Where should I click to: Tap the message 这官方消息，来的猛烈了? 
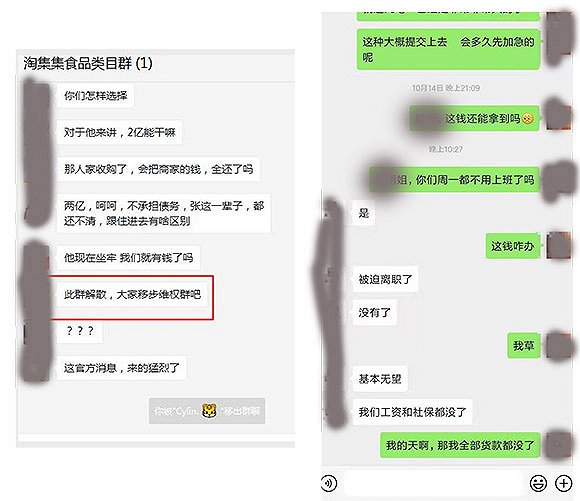tap(121, 368)
